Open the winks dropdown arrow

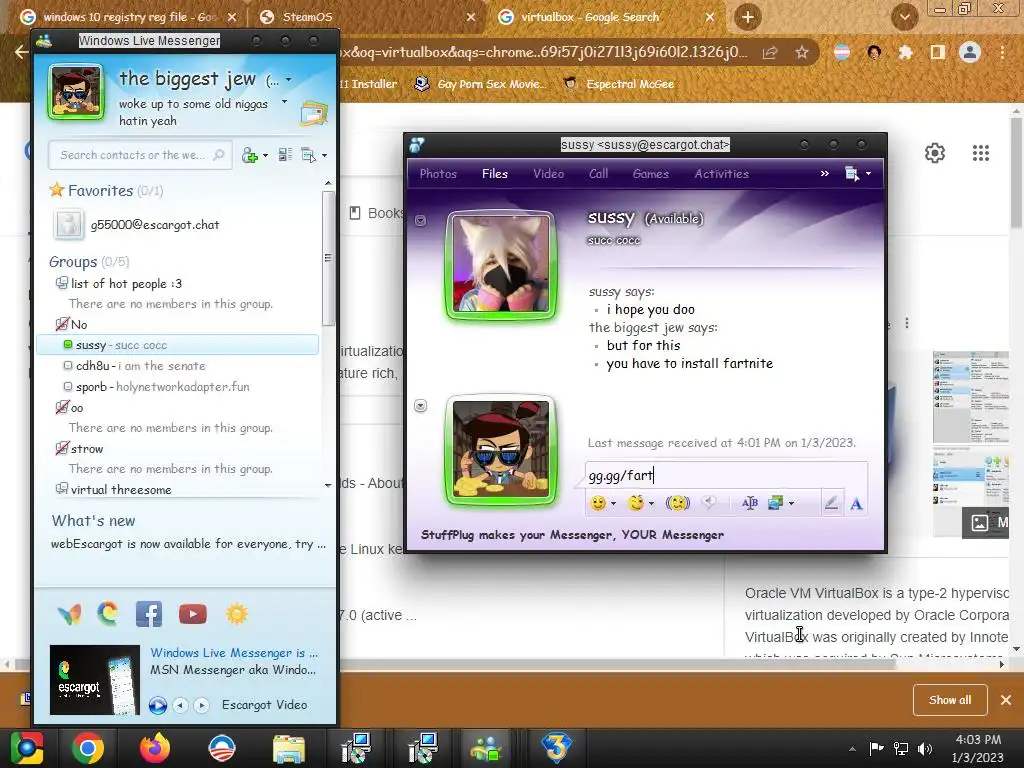[x=651, y=504]
